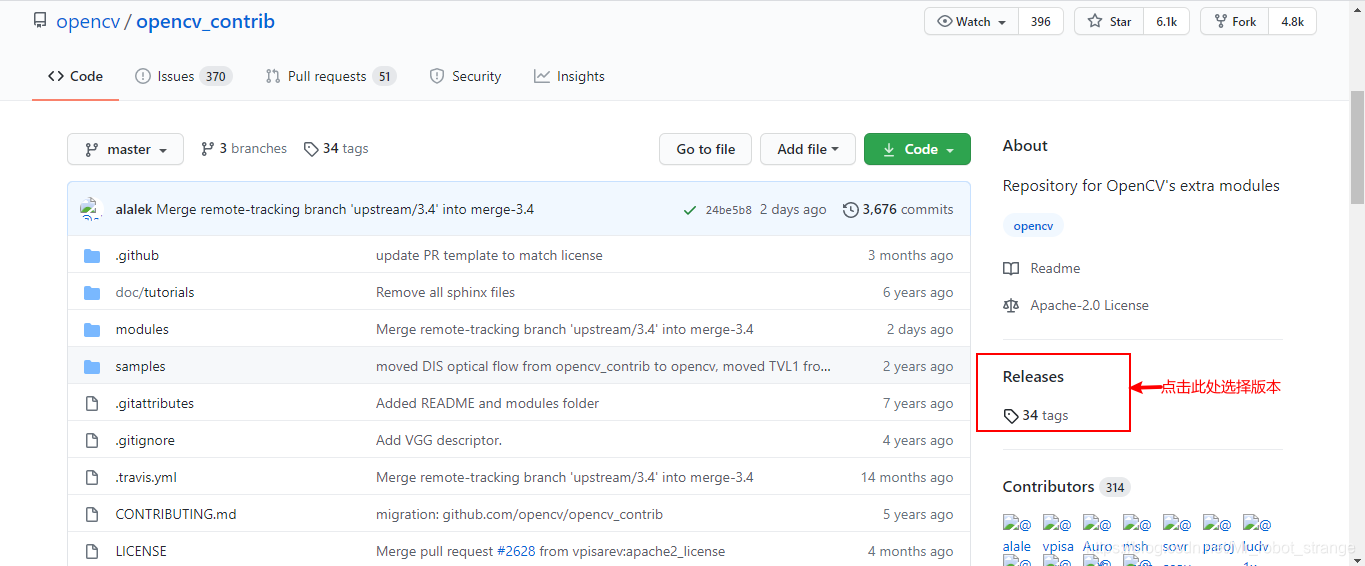Open the alalek author link

click(134, 209)
